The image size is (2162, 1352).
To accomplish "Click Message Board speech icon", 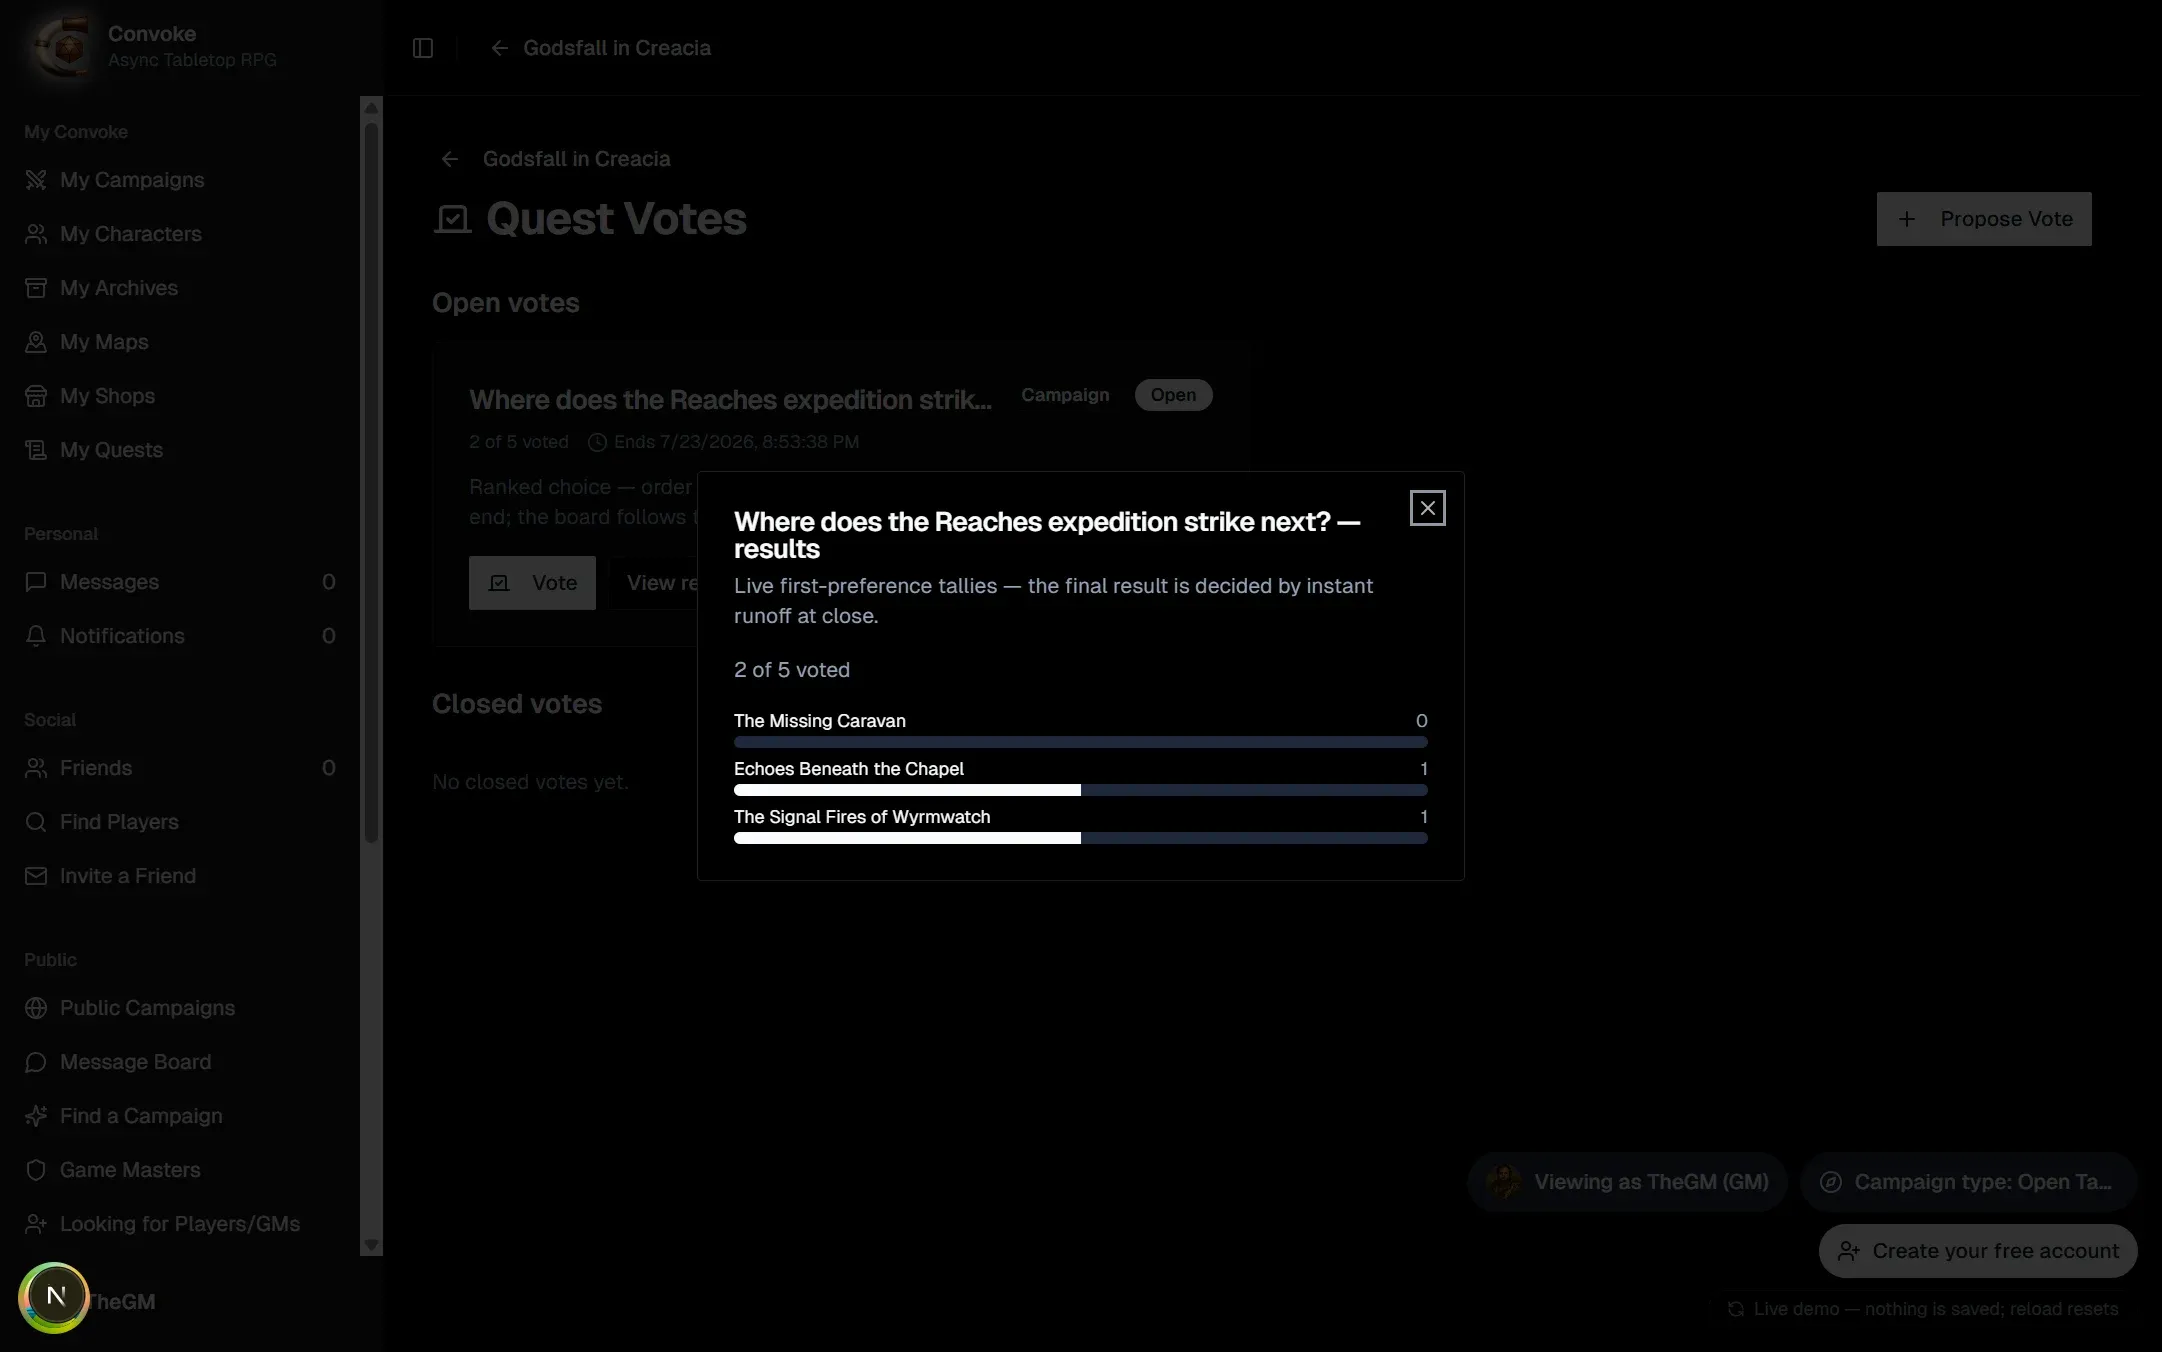I will click(36, 1062).
